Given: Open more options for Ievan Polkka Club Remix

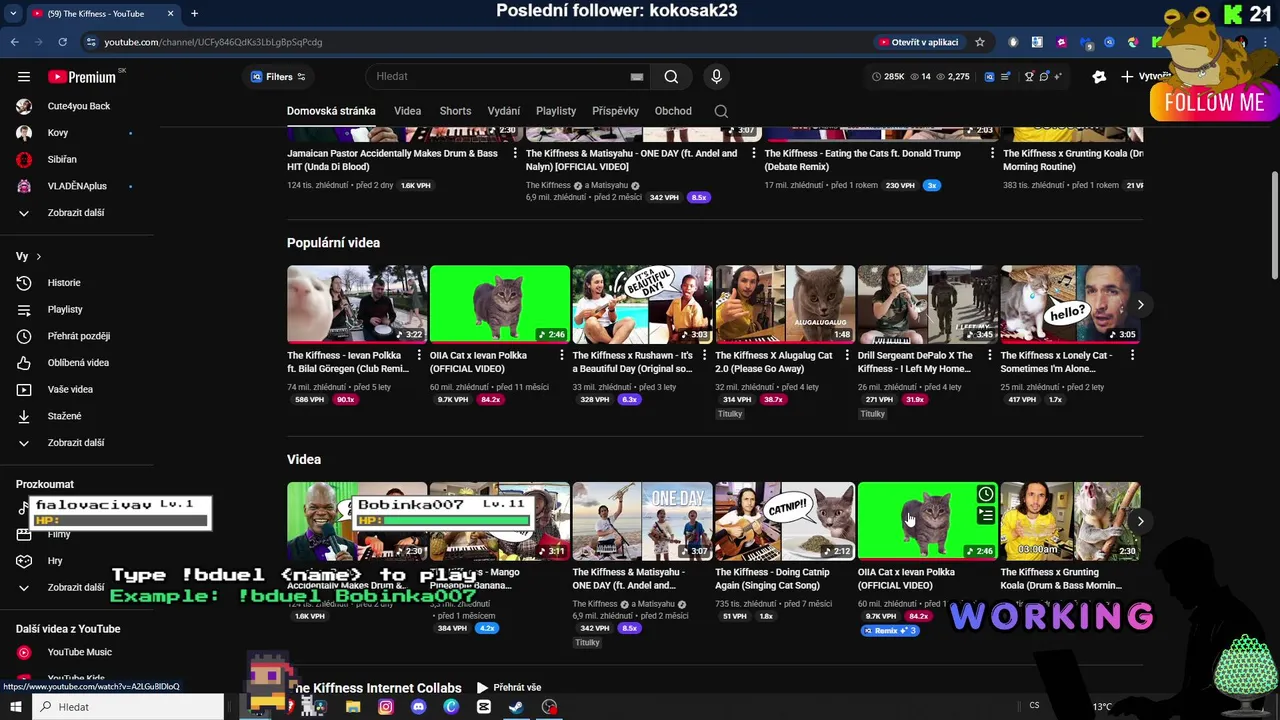Looking at the screenshot, I should pos(418,355).
